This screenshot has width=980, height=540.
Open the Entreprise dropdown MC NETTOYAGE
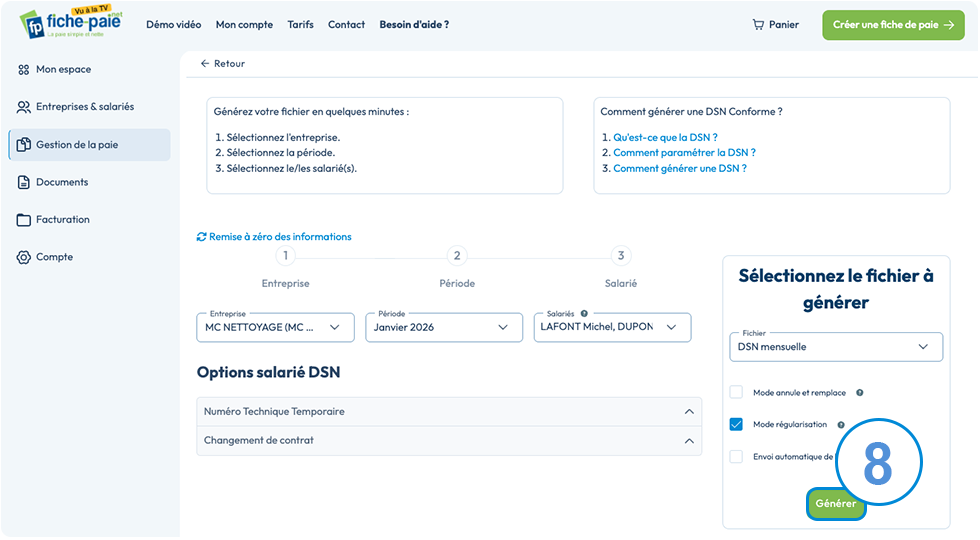(276, 327)
